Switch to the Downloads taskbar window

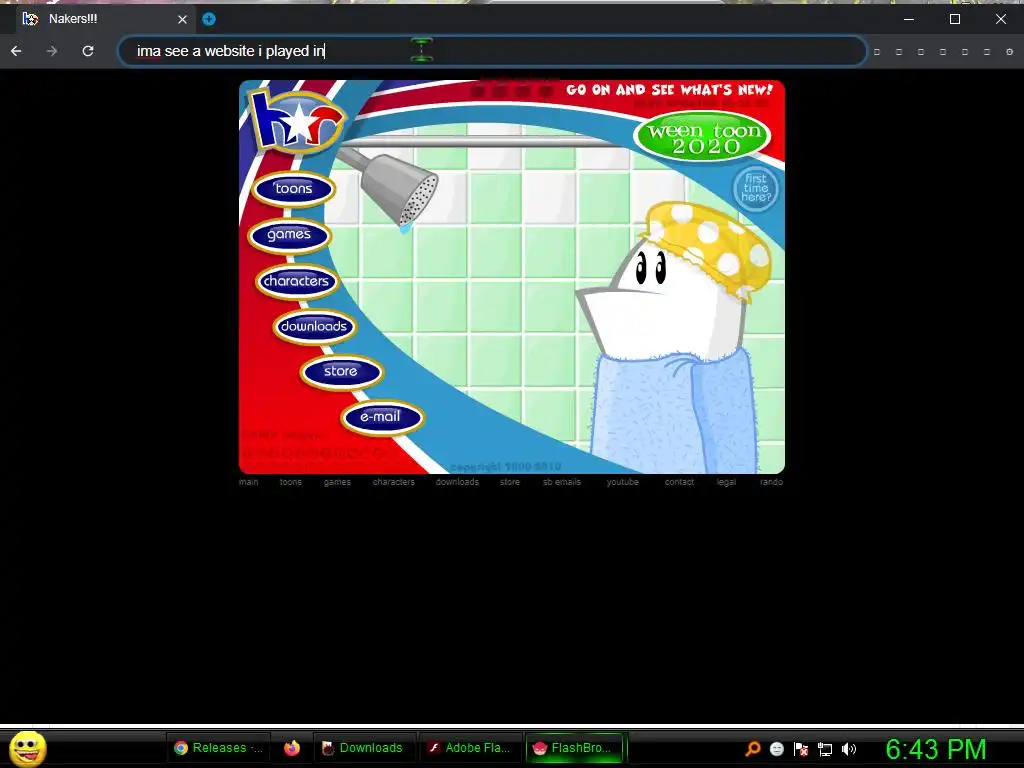pyautogui.click(x=364, y=748)
